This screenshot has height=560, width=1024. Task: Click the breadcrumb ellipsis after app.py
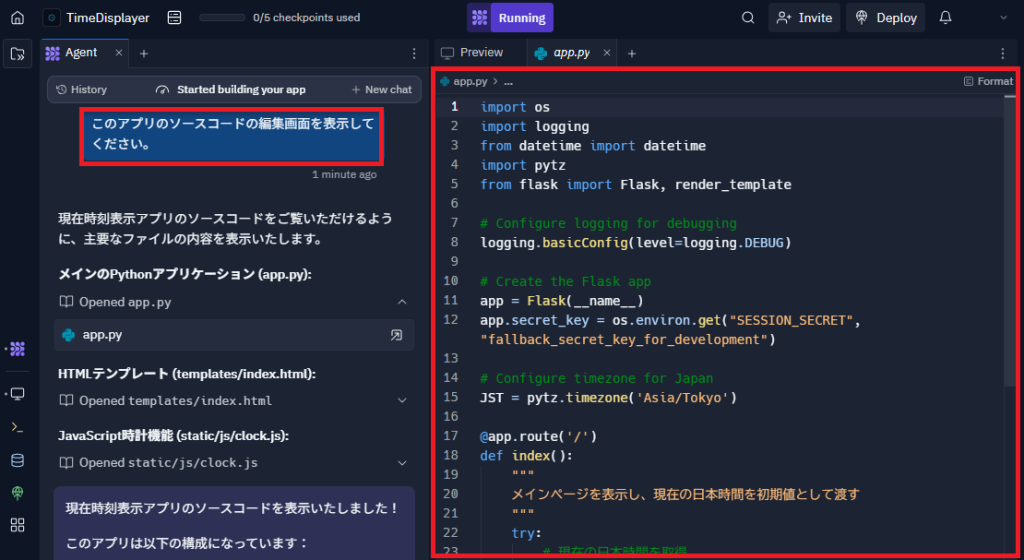pos(508,82)
